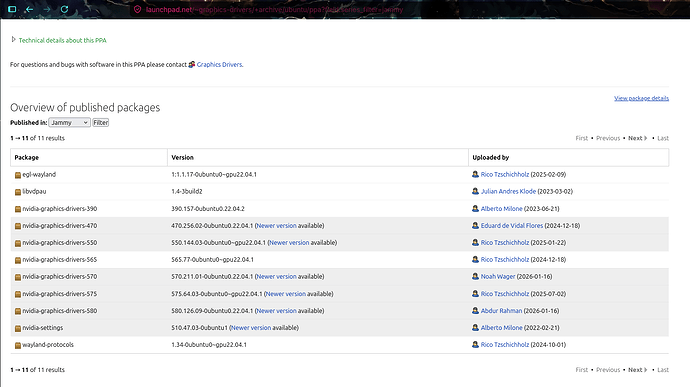
Task: Click the top Next pagination link
Action: coord(638,138)
